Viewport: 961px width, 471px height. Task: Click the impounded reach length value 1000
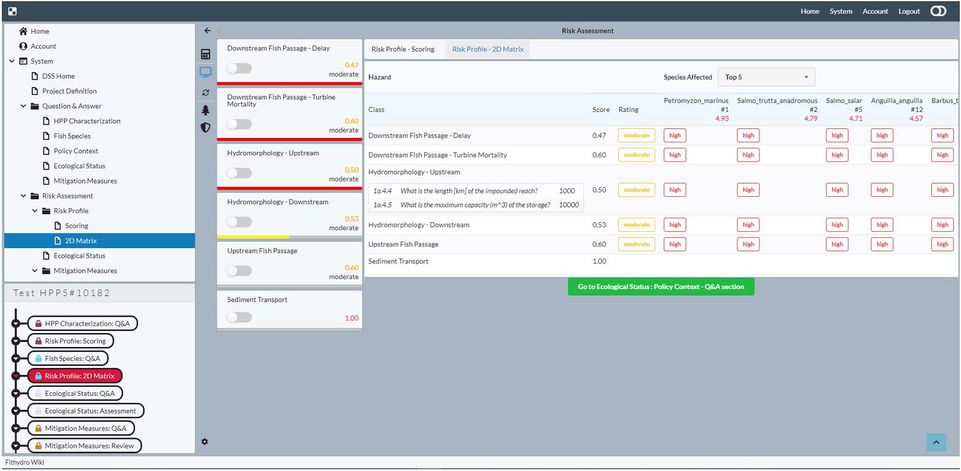click(x=567, y=191)
